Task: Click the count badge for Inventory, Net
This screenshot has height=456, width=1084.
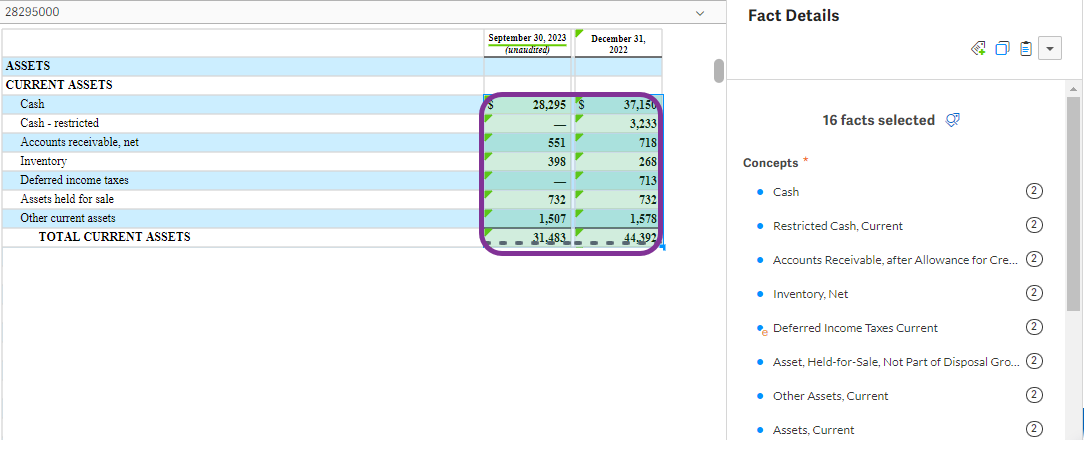Action: (1034, 294)
